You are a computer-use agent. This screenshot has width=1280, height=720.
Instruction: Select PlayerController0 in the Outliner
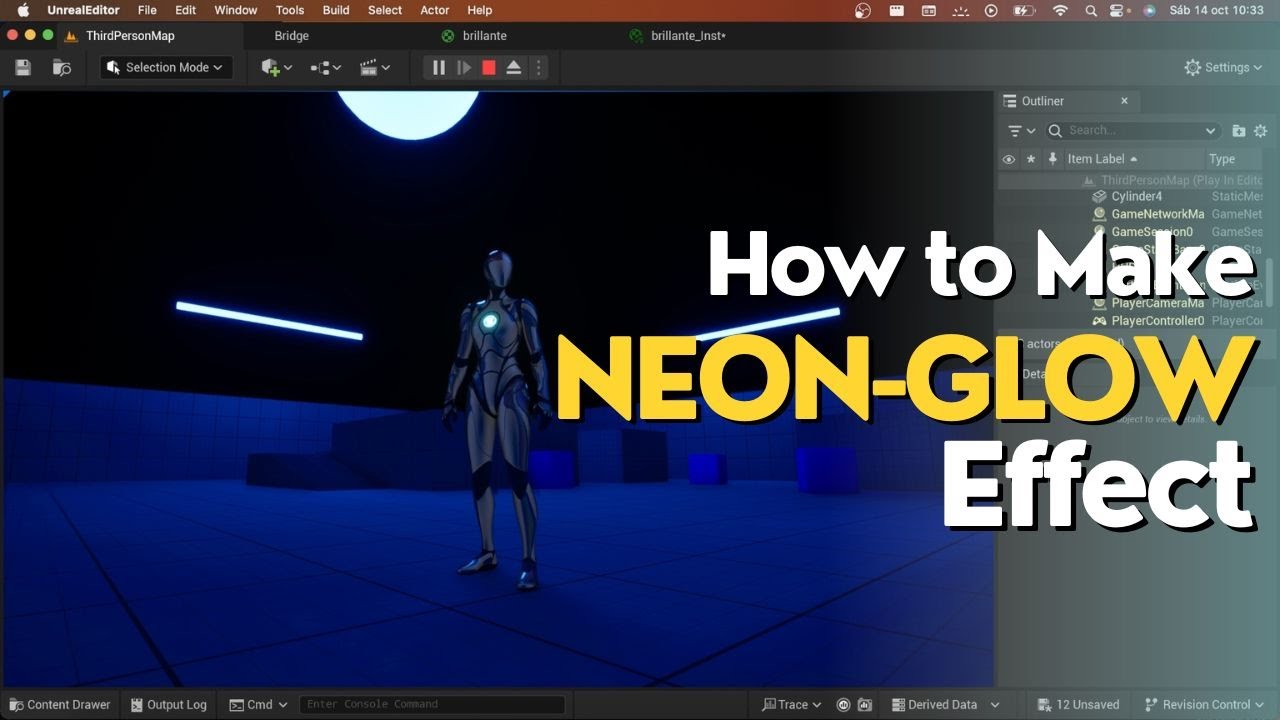click(1157, 321)
